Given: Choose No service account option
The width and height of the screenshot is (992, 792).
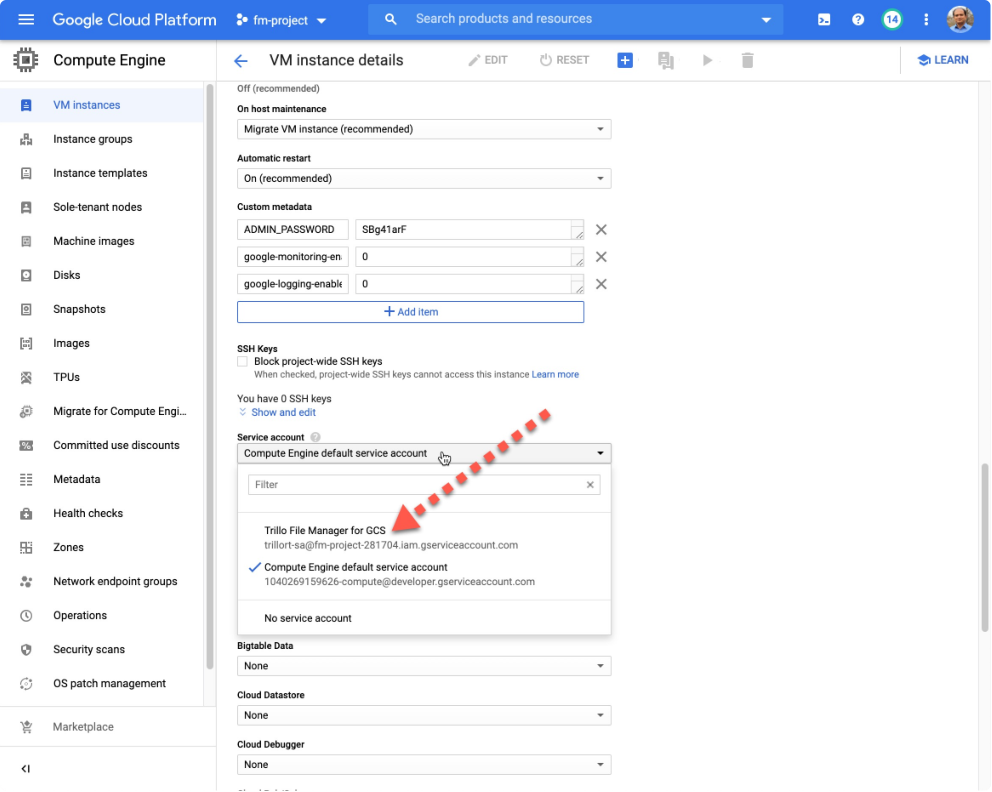Looking at the screenshot, I should pos(424,619).
